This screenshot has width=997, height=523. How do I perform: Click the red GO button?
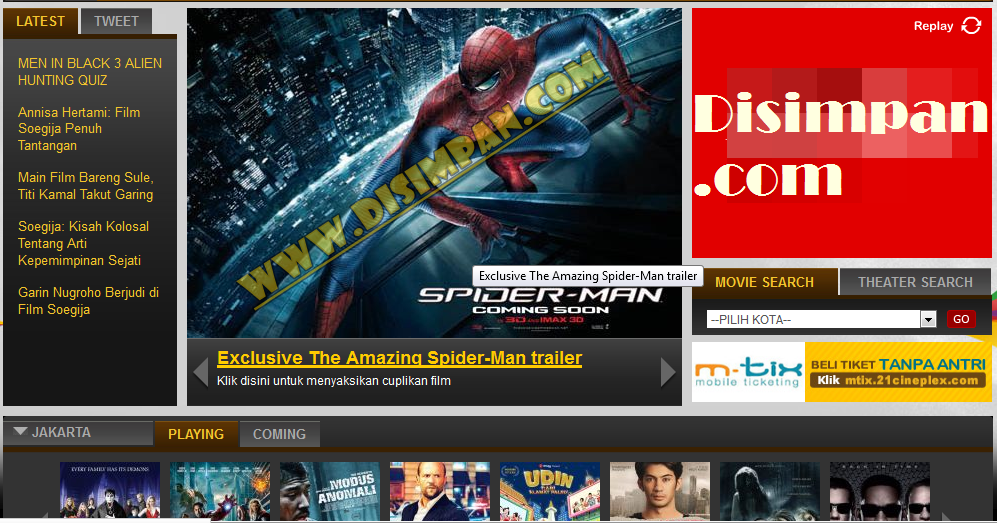(961, 319)
